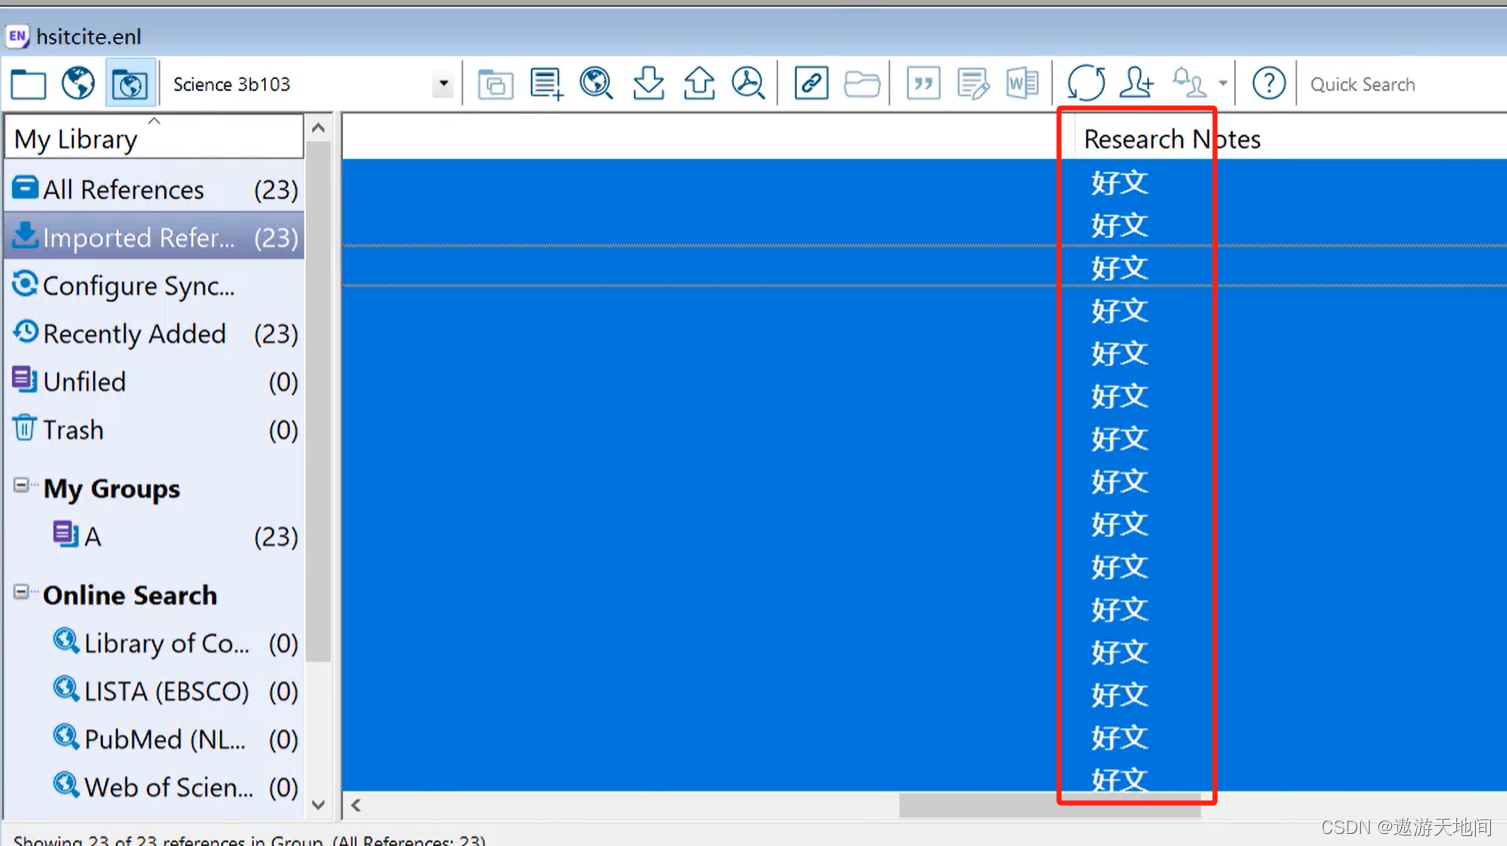Image resolution: width=1507 pixels, height=846 pixels.
Task: Click the Recently Added clock icon
Action: click(x=25, y=331)
